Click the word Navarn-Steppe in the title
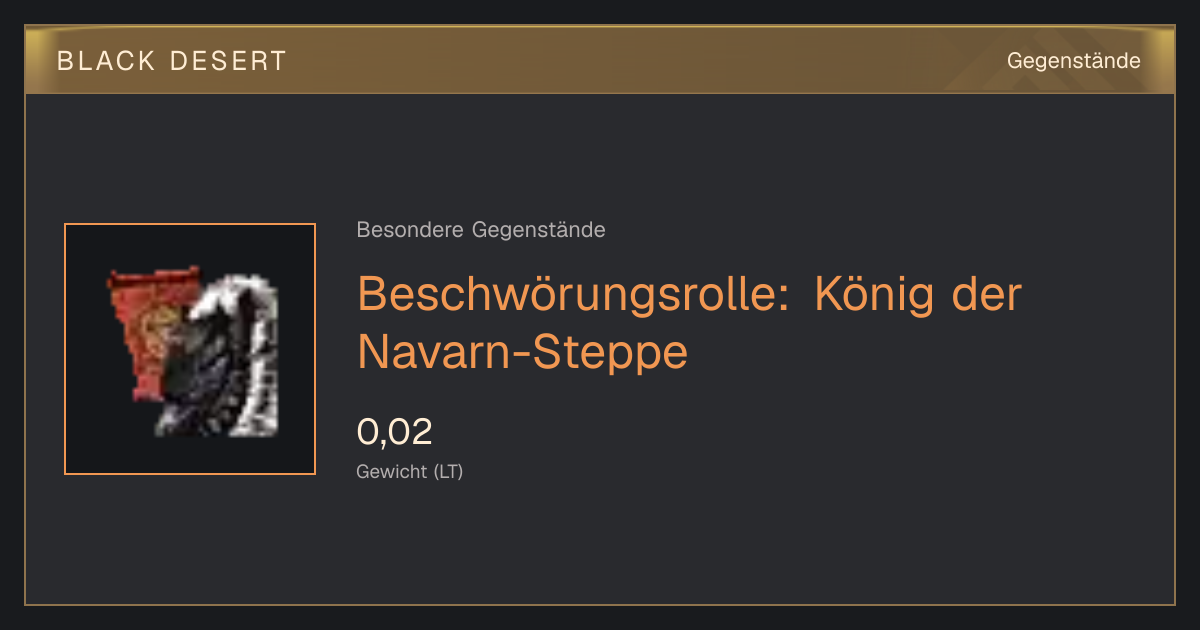Viewport: 1200px width, 630px height. pyautogui.click(x=523, y=351)
